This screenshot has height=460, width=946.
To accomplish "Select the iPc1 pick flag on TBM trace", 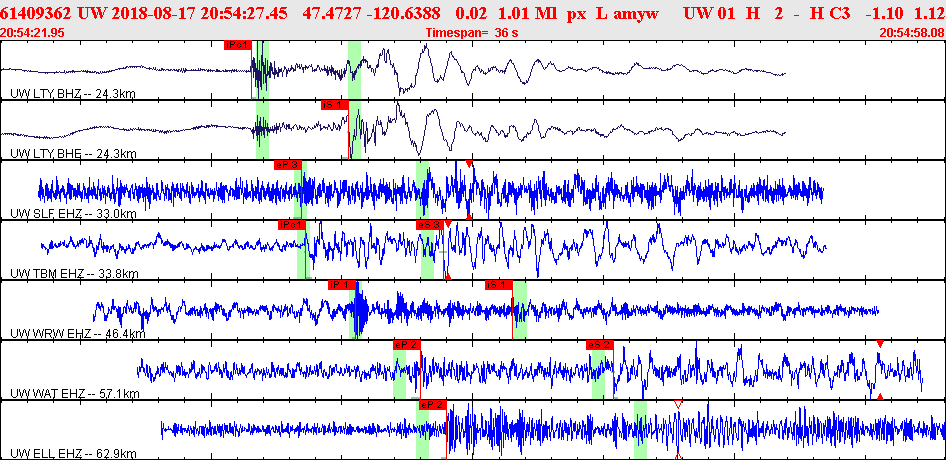I will (x=292, y=225).
